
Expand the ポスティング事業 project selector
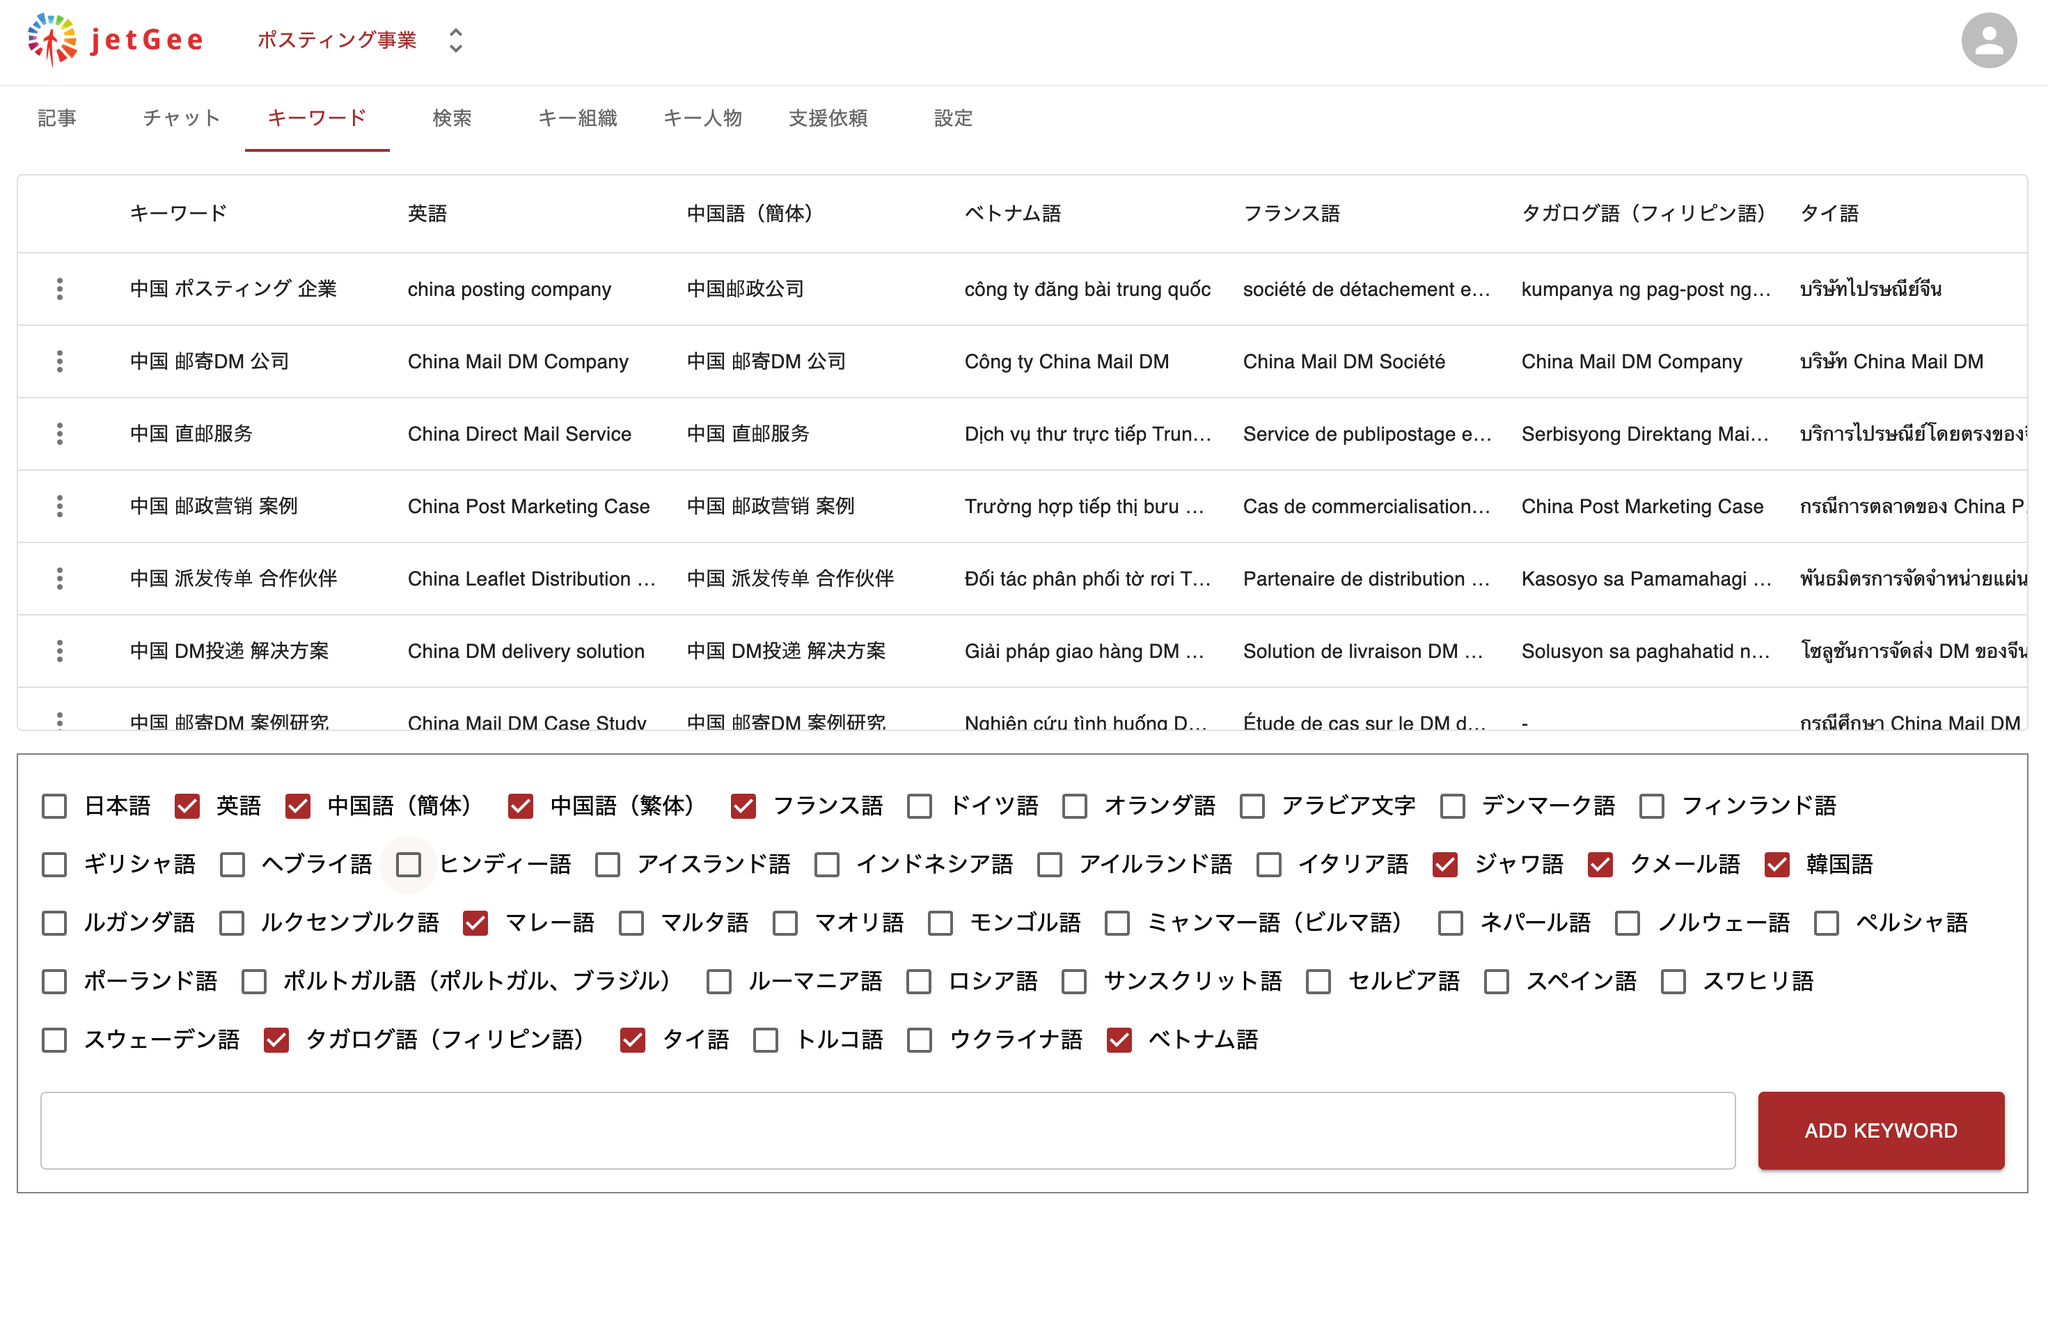pos(337,40)
